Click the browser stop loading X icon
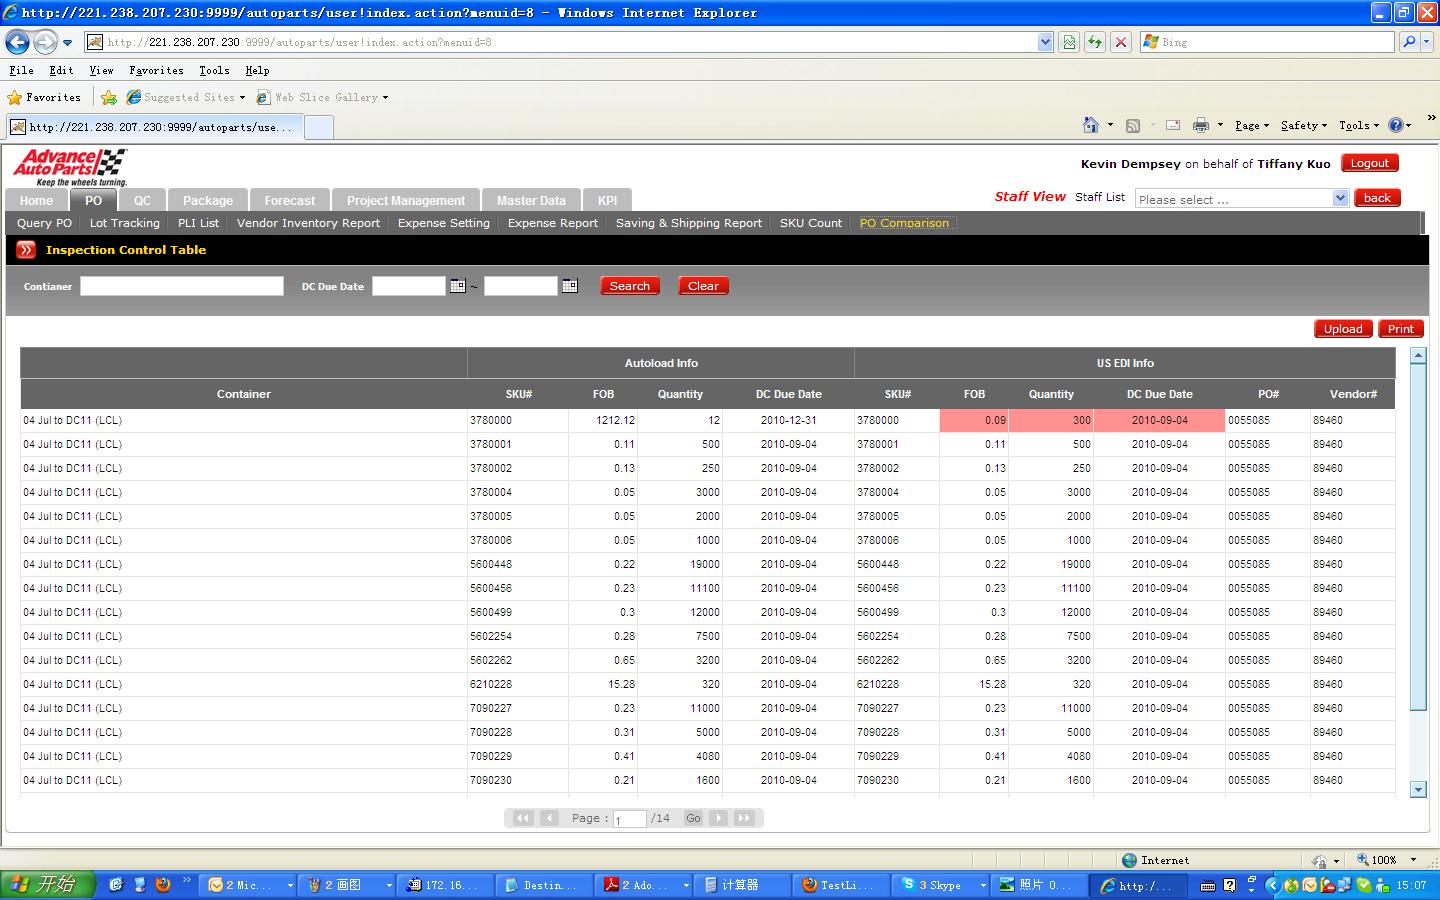This screenshot has height=900, width=1440. pos(1121,42)
